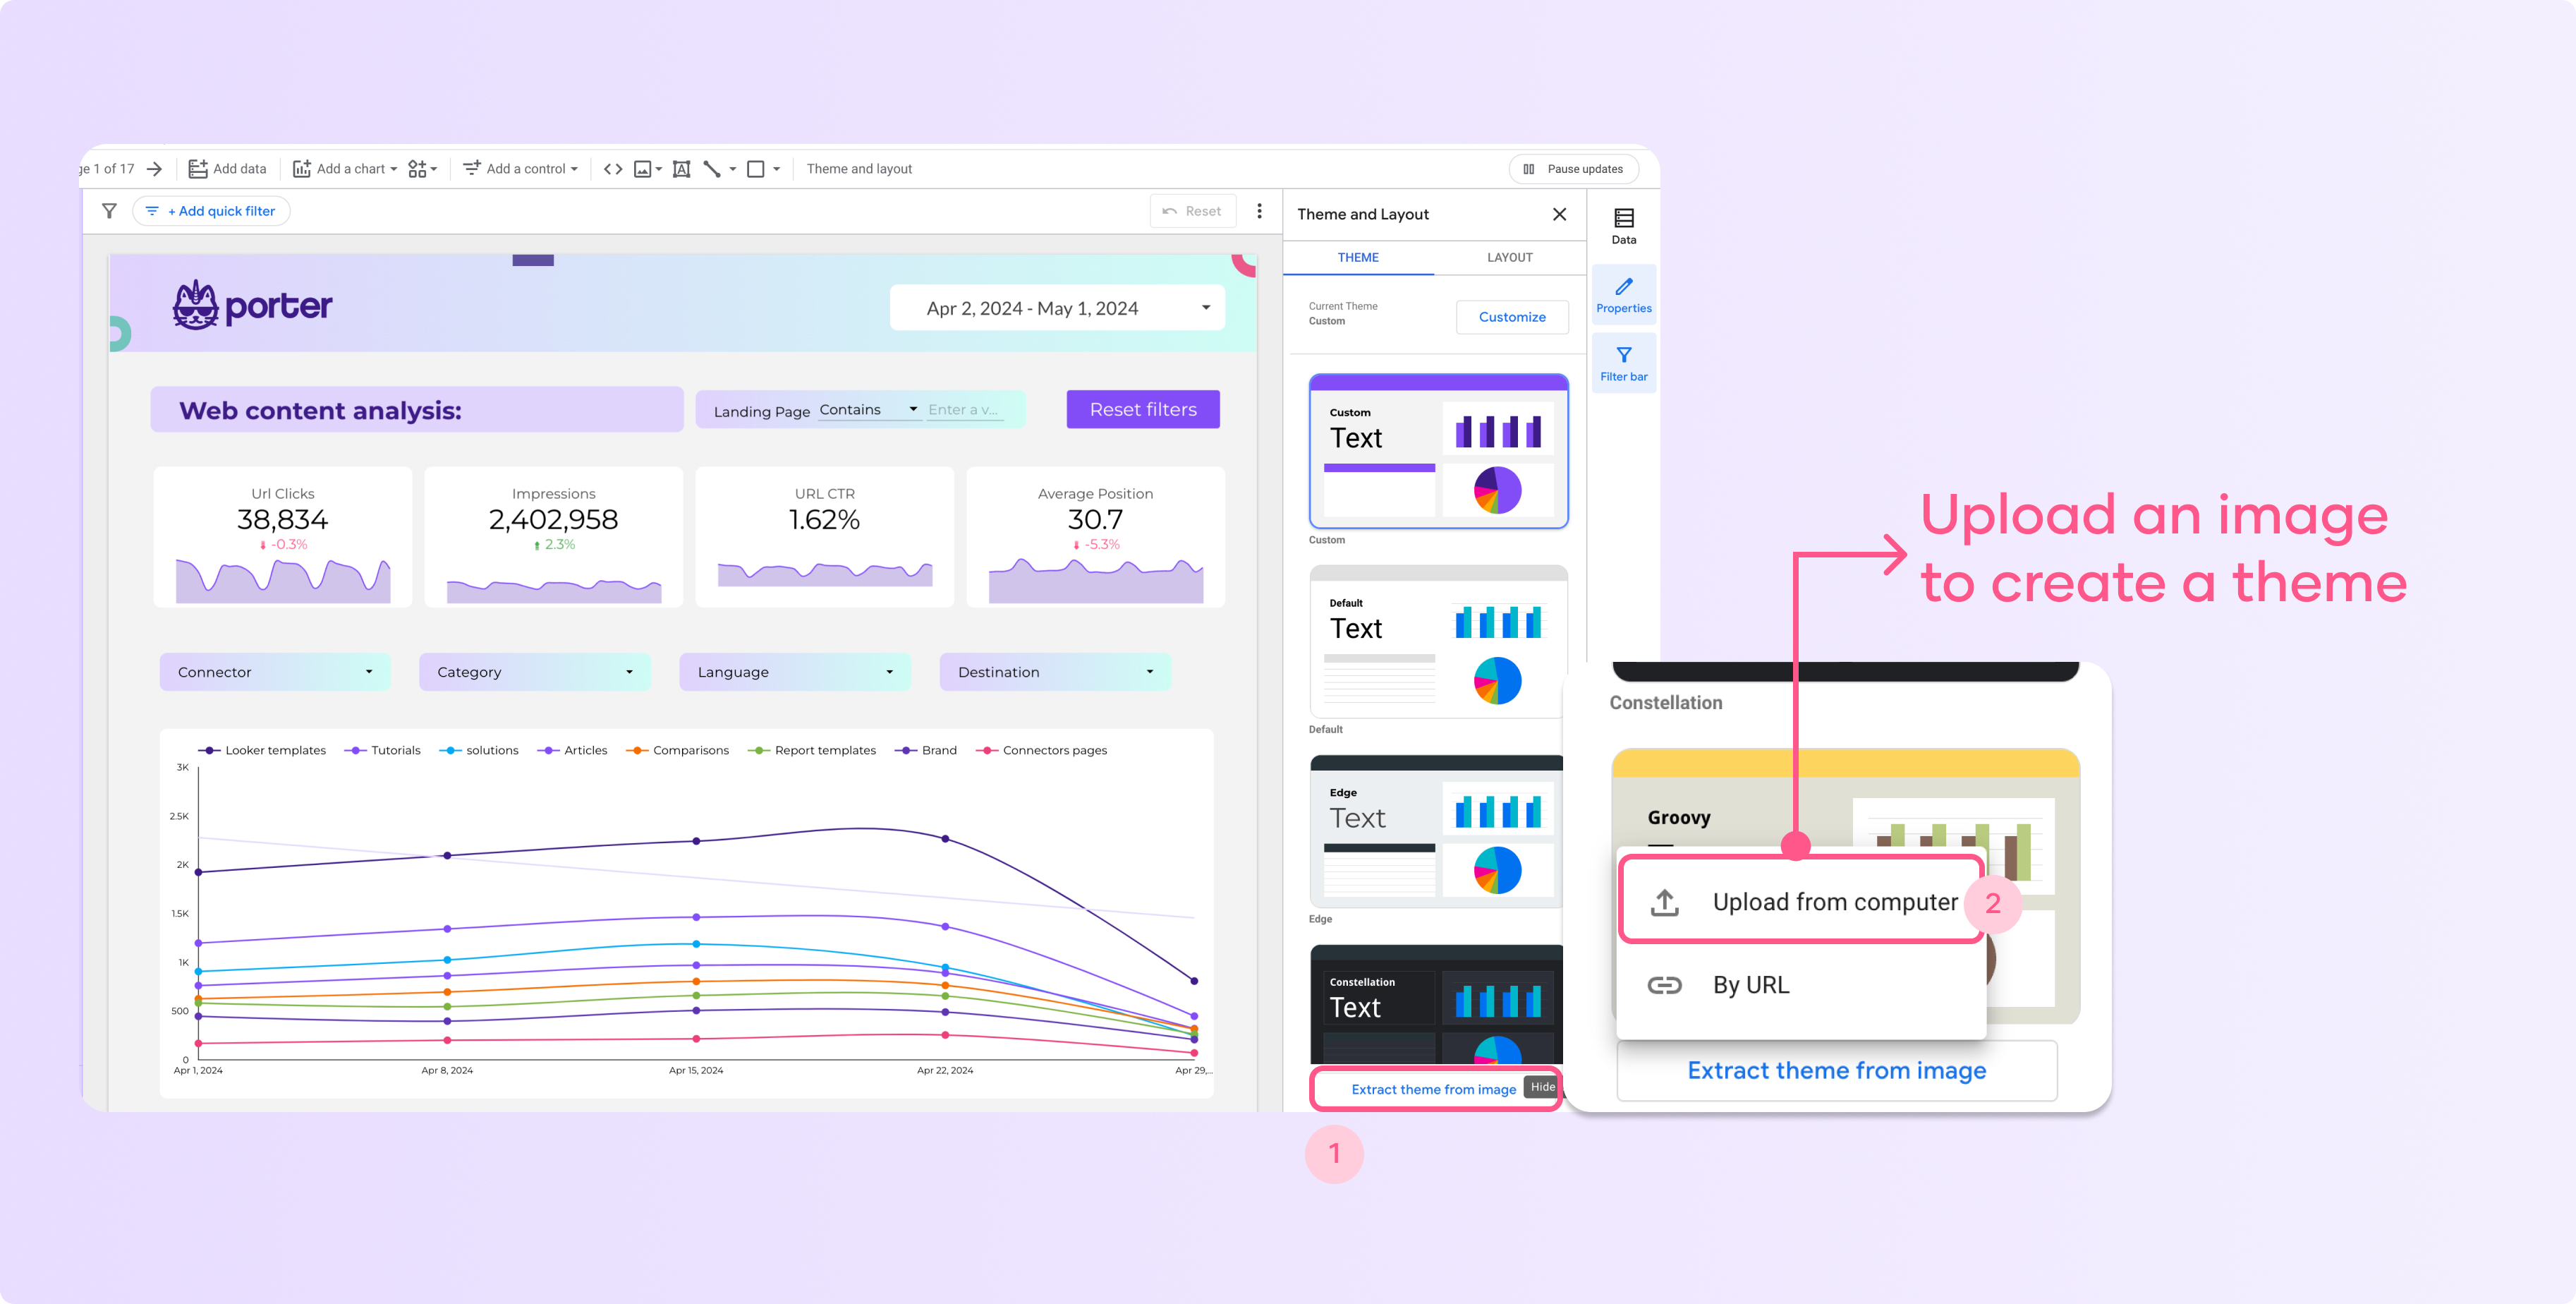Screen dimensions: 2576x1304
Task: Hide the Extract theme from image panel
Action: (x=1541, y=1088)
